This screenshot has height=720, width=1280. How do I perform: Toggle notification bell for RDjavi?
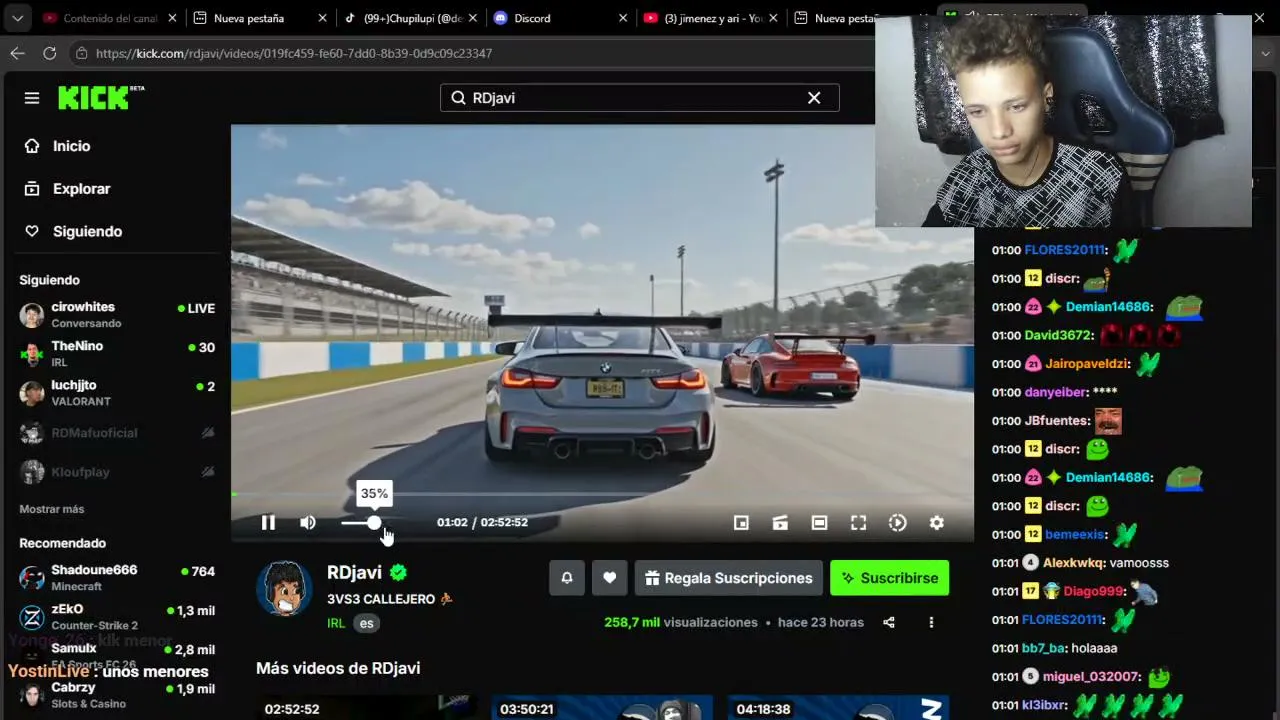click(x=567, y=578)
